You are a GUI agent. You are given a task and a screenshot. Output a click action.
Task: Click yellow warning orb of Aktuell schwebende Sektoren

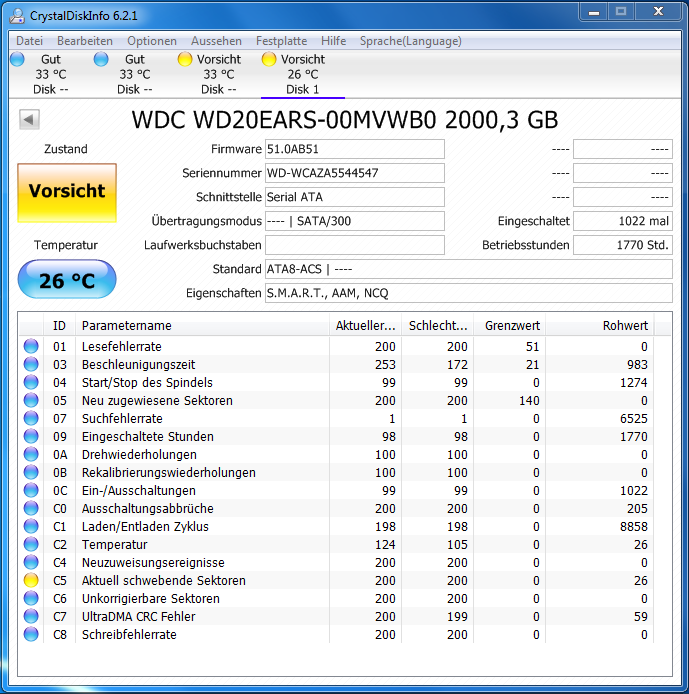[x=31, y=580]
